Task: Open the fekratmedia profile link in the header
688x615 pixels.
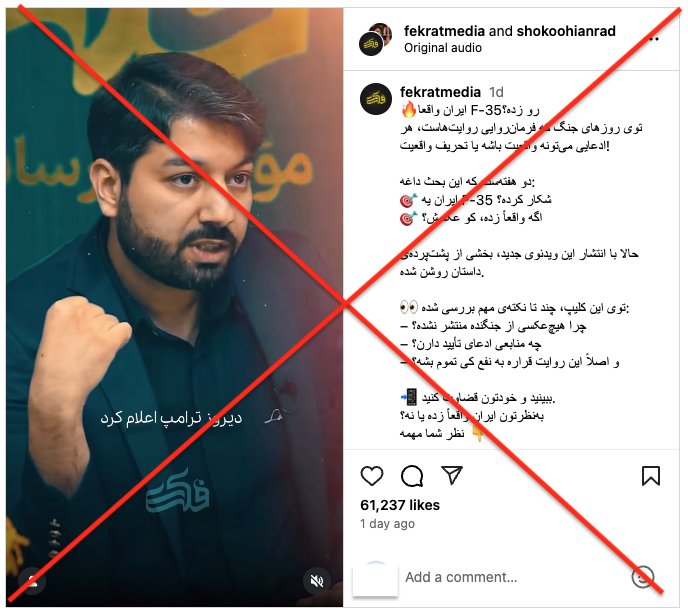Action: [444, 31]
